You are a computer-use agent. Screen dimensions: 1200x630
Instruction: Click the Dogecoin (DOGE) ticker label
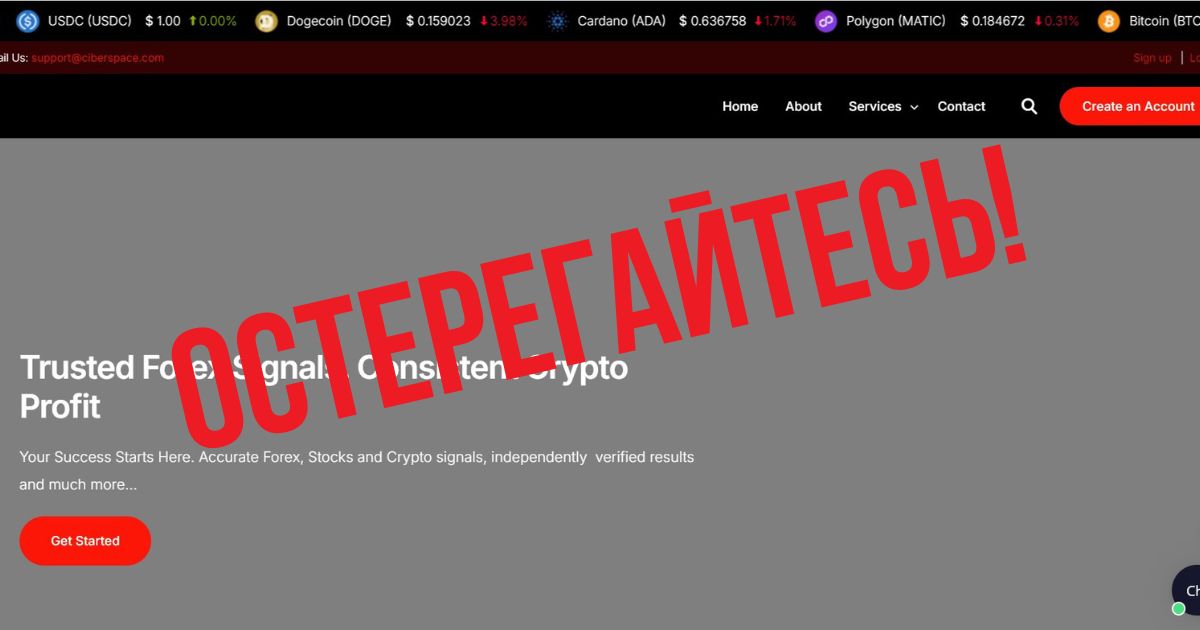click(x=339, y=21)
